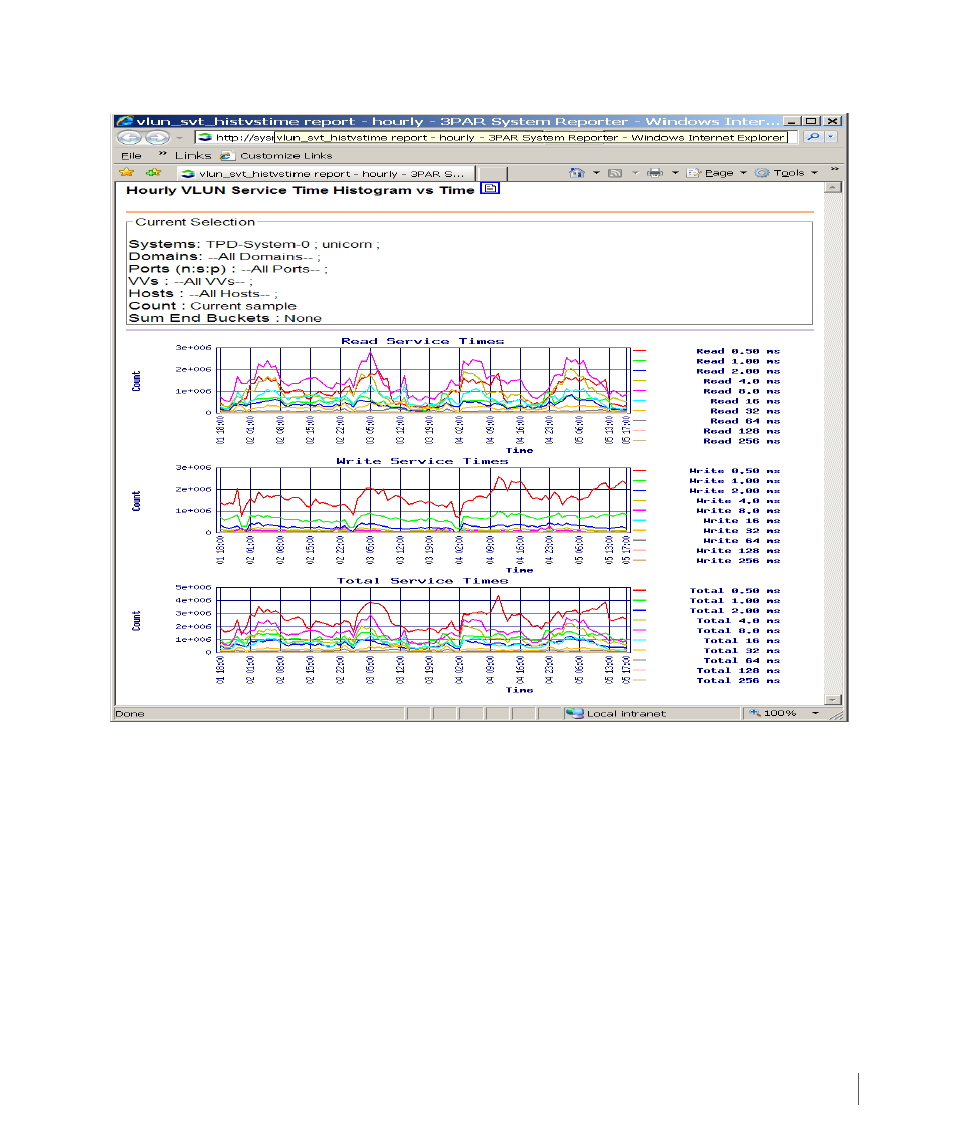This screenshot has height=1145, width=954.
Task: Open the recent pages dropdown beside Forward
Action: coord(180,137)
